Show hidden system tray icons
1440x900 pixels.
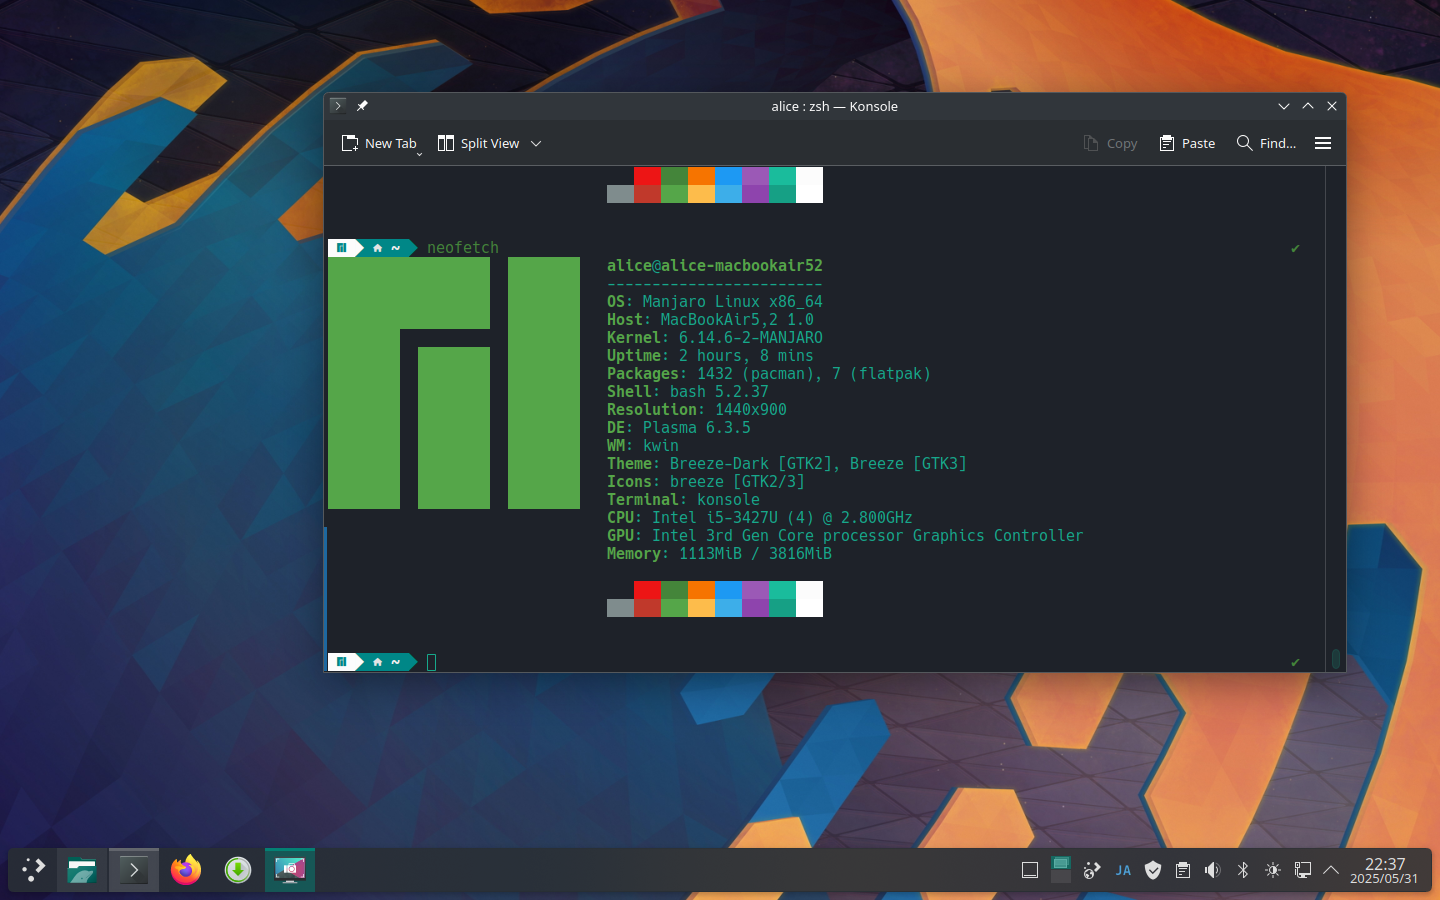pyautogui.click(x=1331, y=870)
